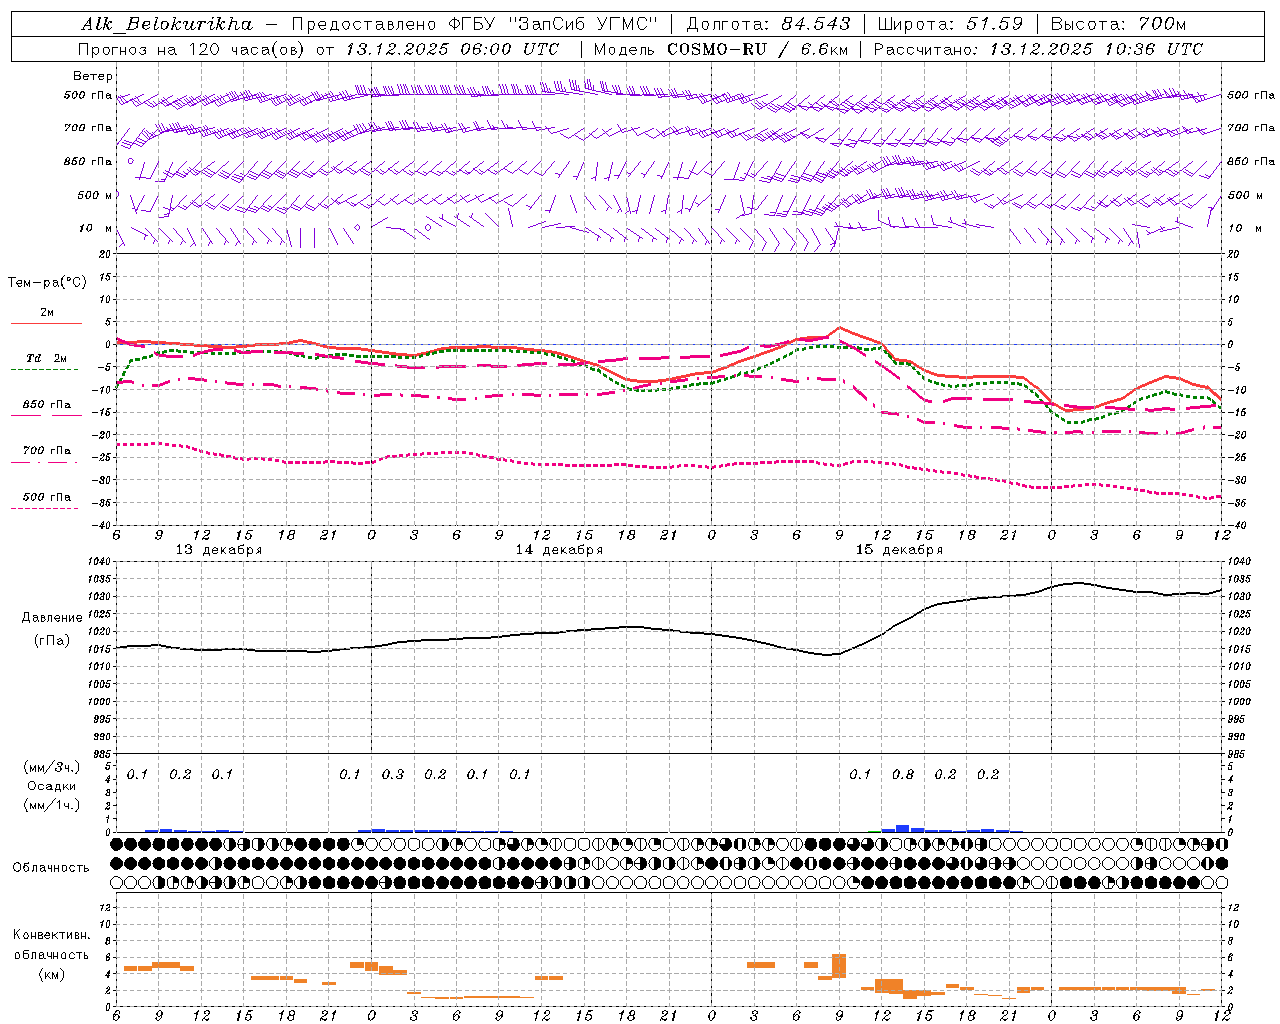Click the 500 м wind level label on left

pyautogui.click(x=96, y=196)
